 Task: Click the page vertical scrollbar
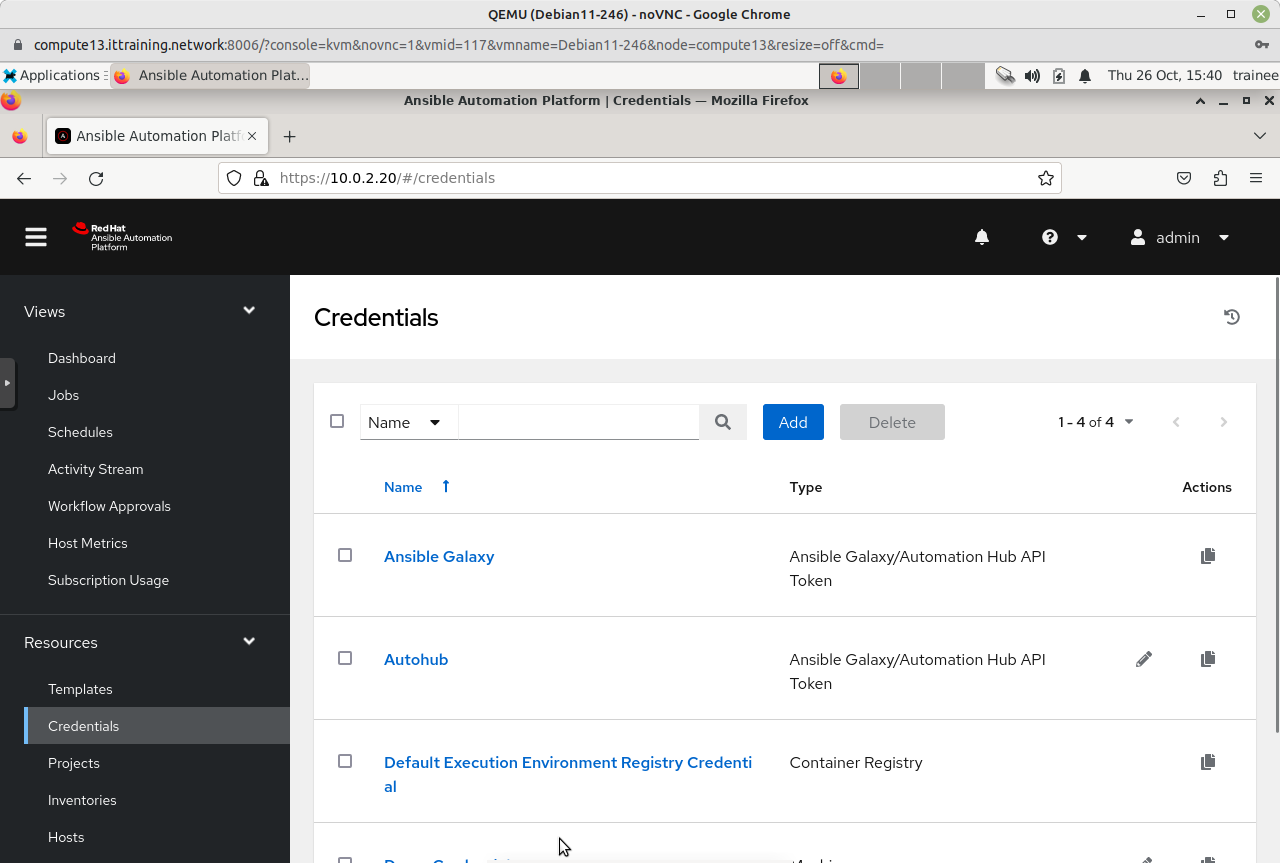coord(1276,505)
